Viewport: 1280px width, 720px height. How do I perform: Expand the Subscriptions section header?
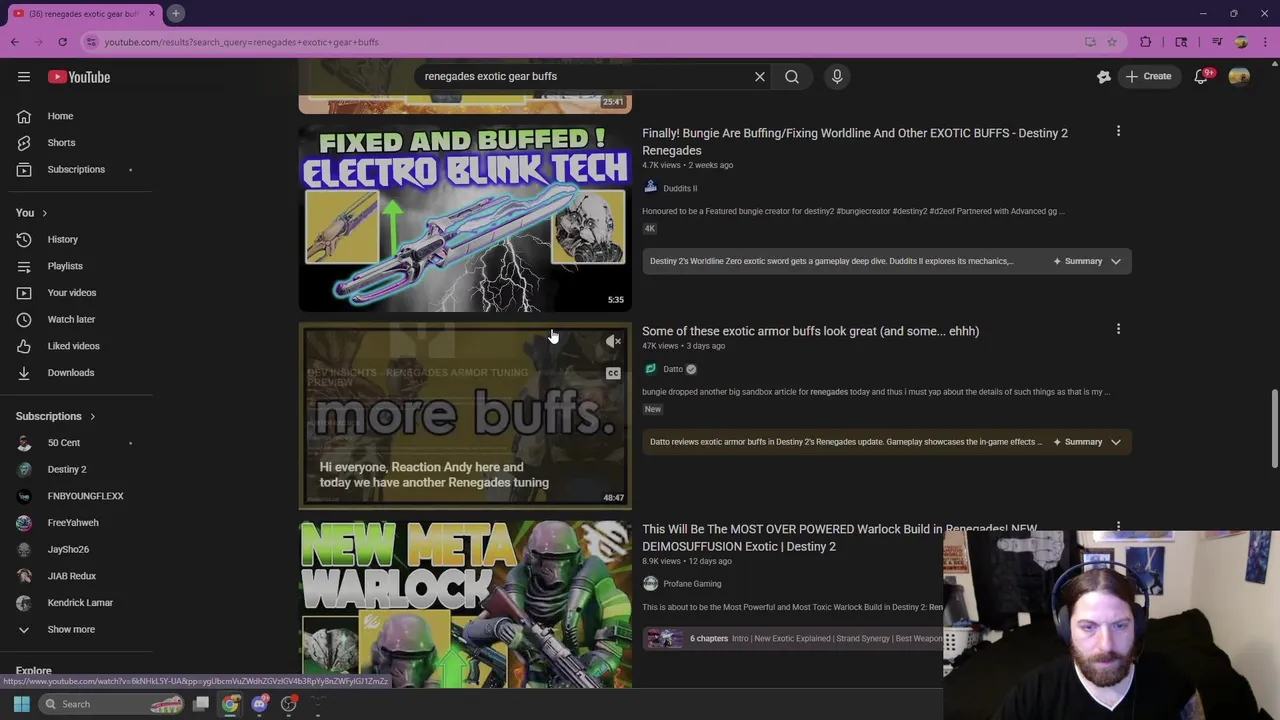pyautogui.click(x=55, y=416)
